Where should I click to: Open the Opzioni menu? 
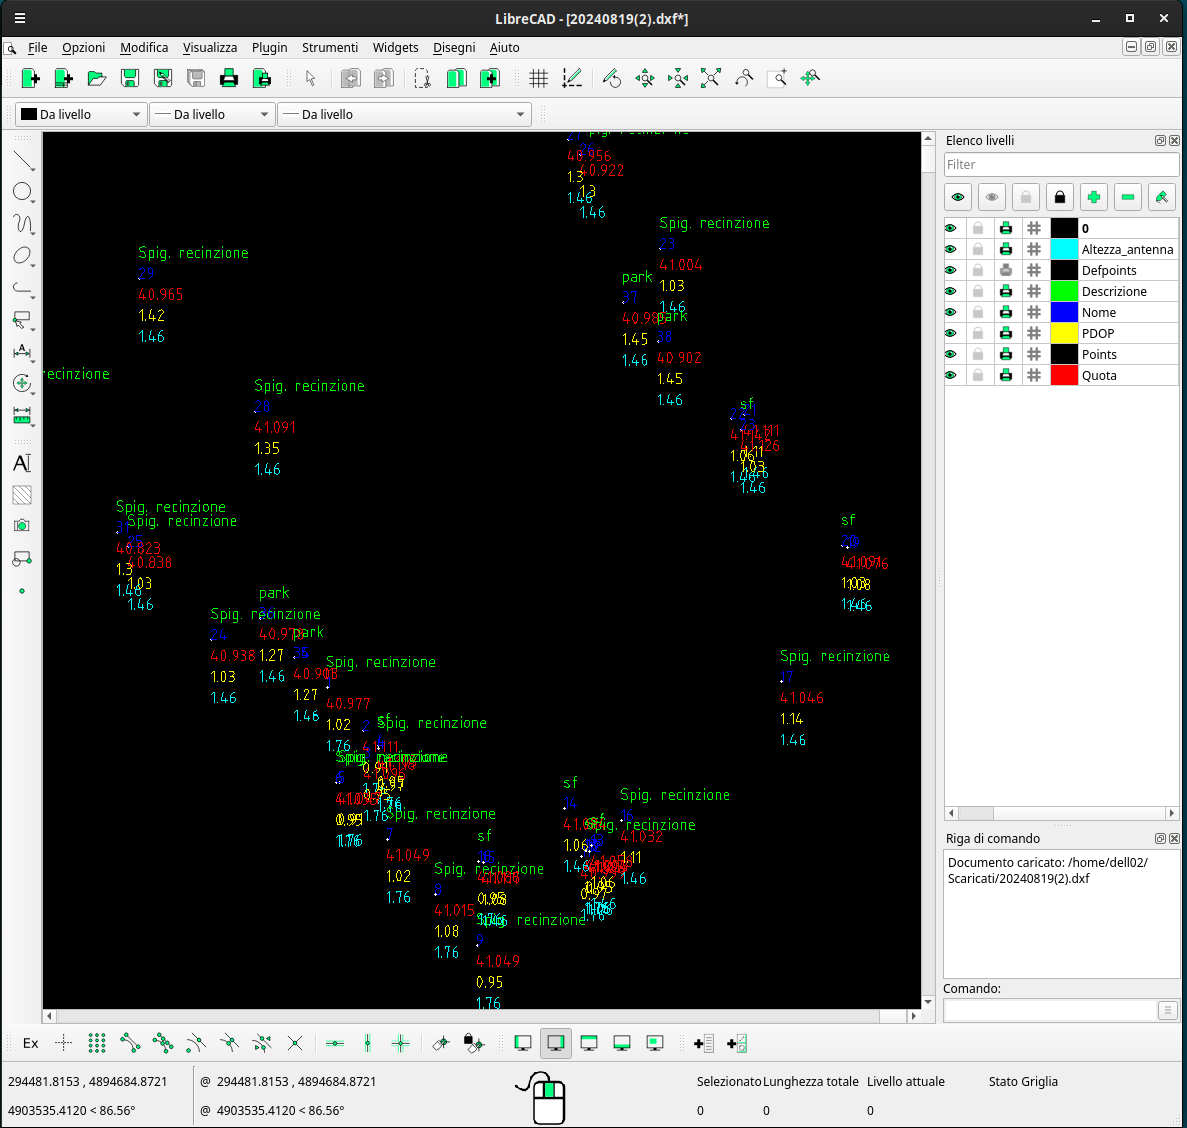pos(83,47)
